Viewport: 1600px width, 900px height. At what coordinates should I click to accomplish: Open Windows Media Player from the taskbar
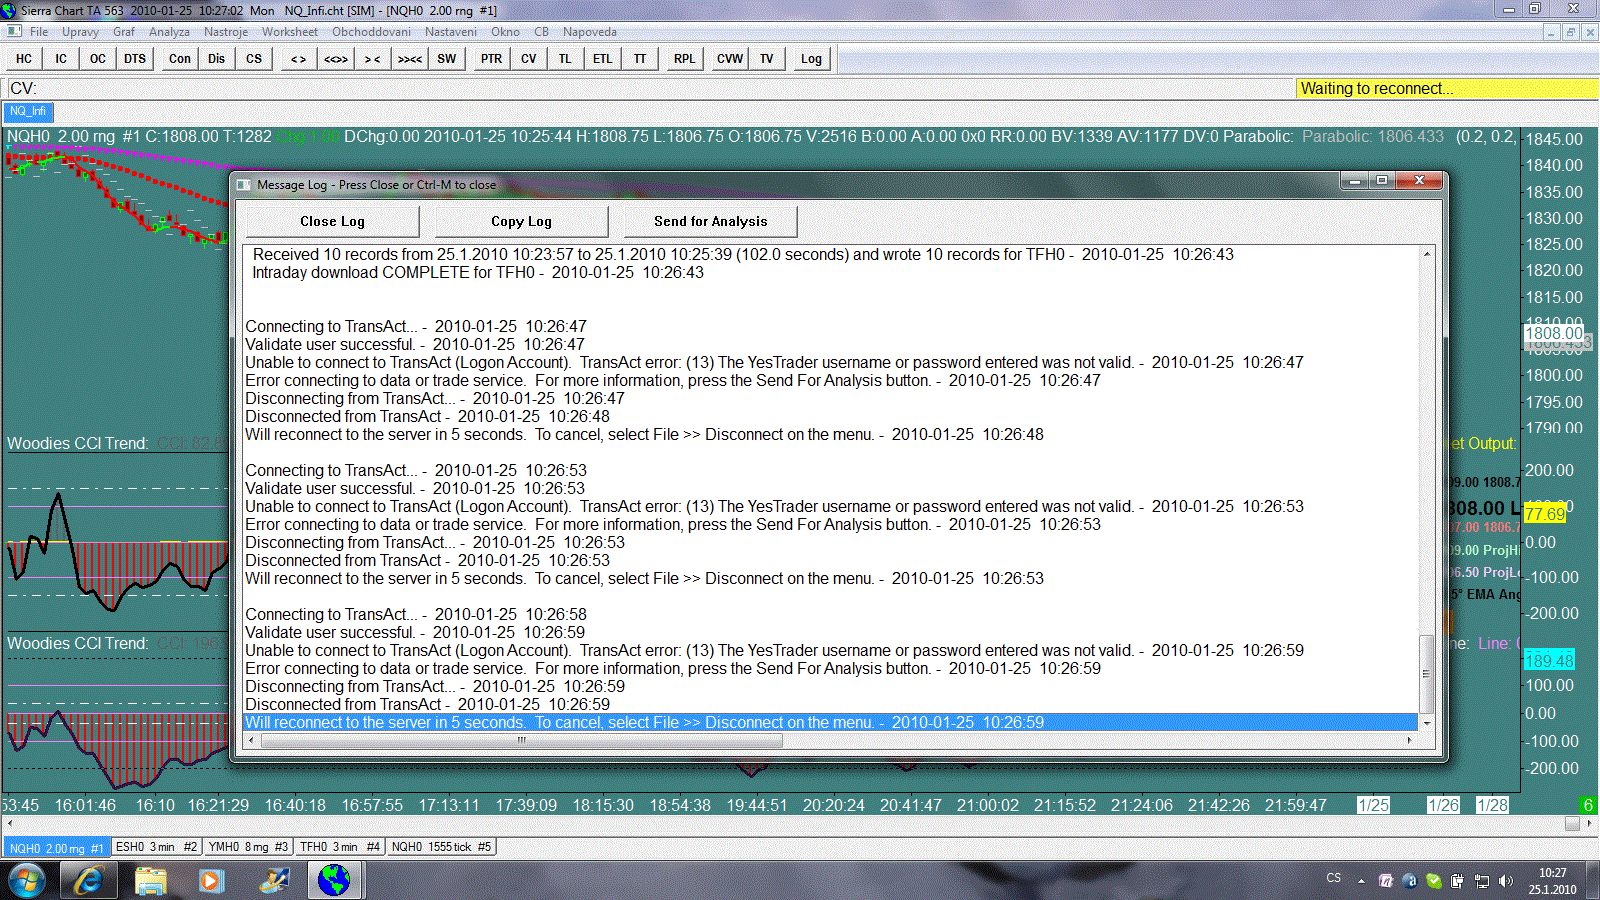tap(210, 881)
